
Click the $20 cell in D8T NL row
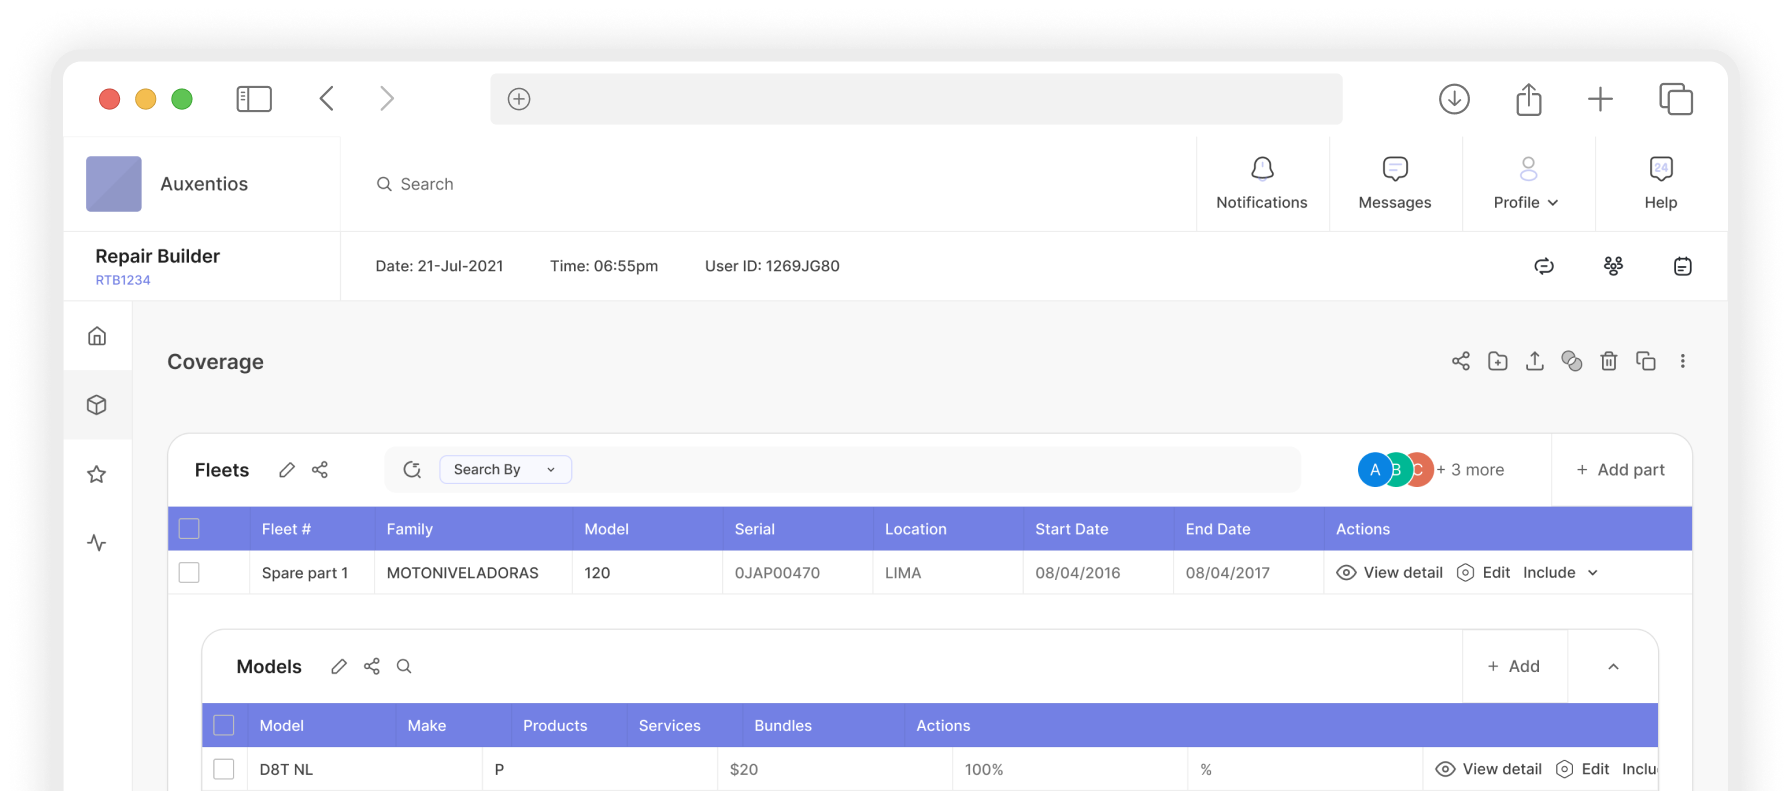pyautogui.click(x=744, y=769)
